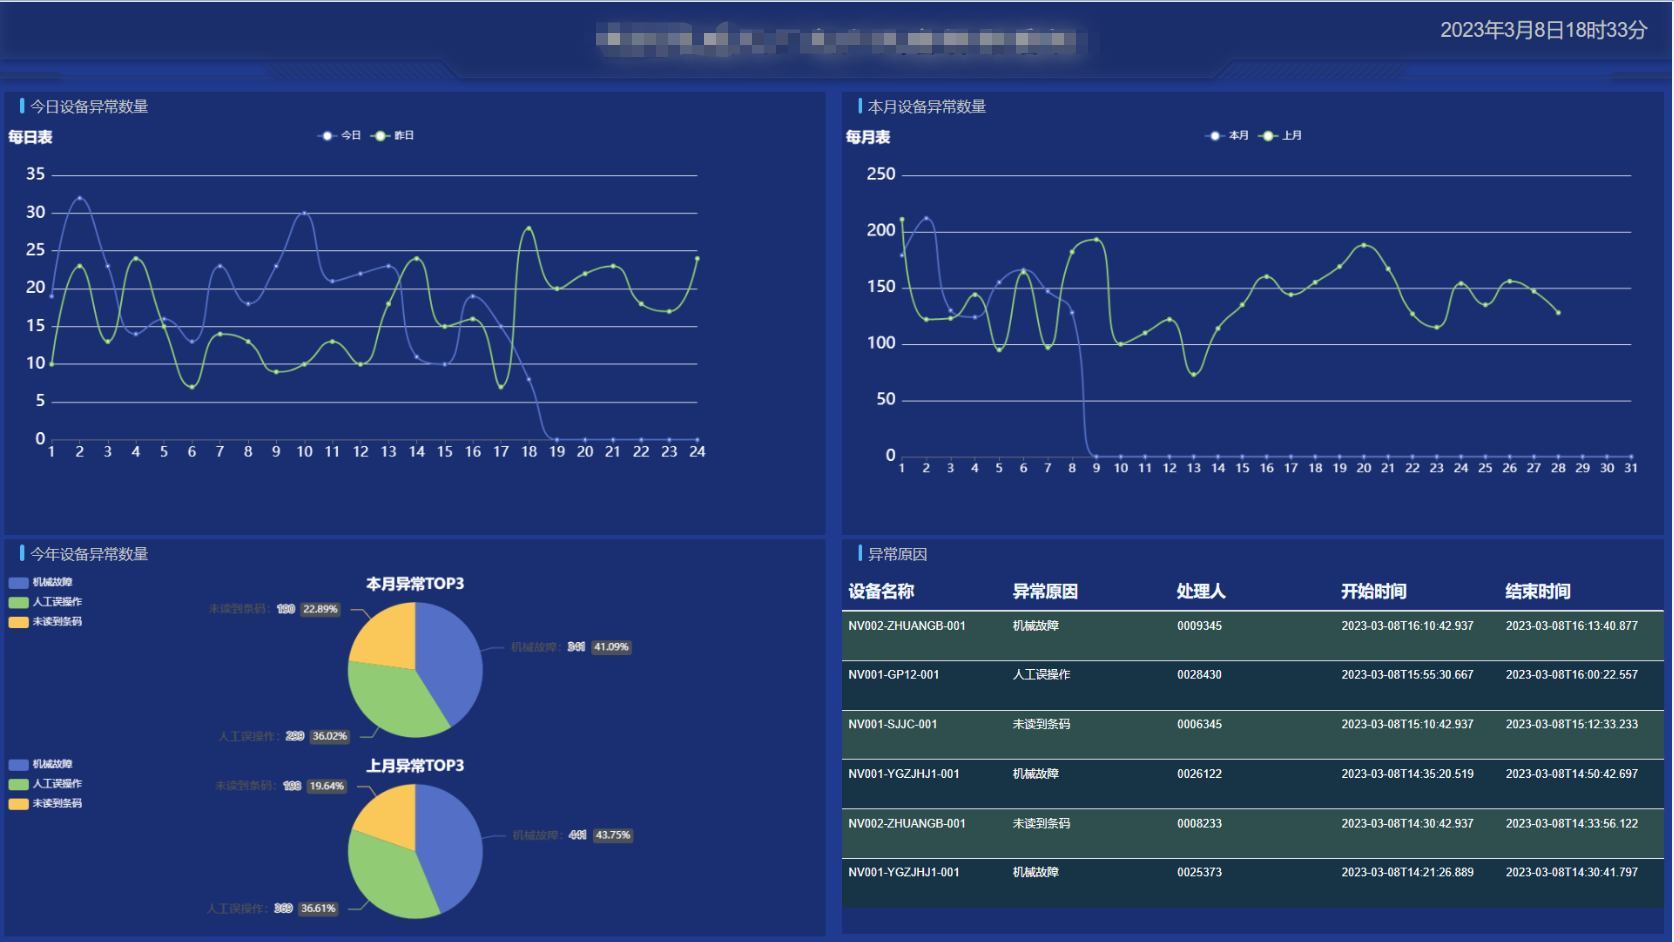Click handler ID 0025373
Screen dimensions: 1674x942
1199,873
